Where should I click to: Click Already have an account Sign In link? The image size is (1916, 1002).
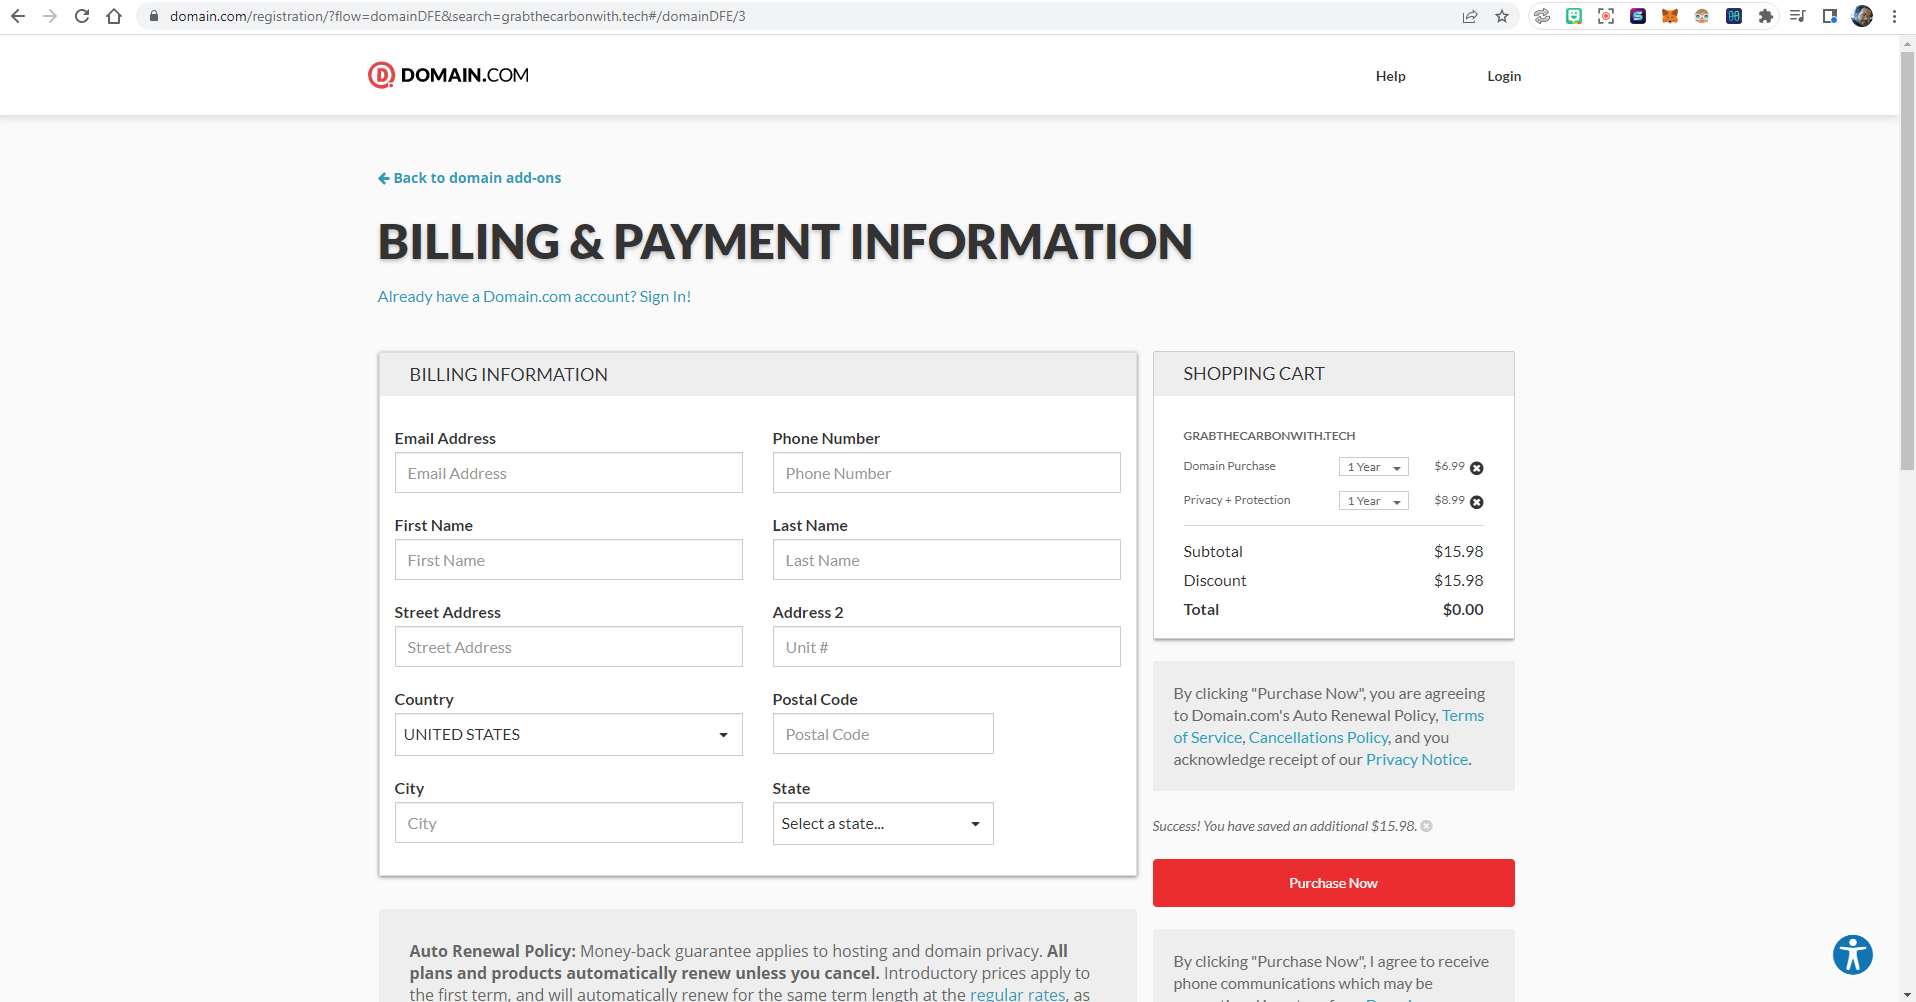(534, 297)
